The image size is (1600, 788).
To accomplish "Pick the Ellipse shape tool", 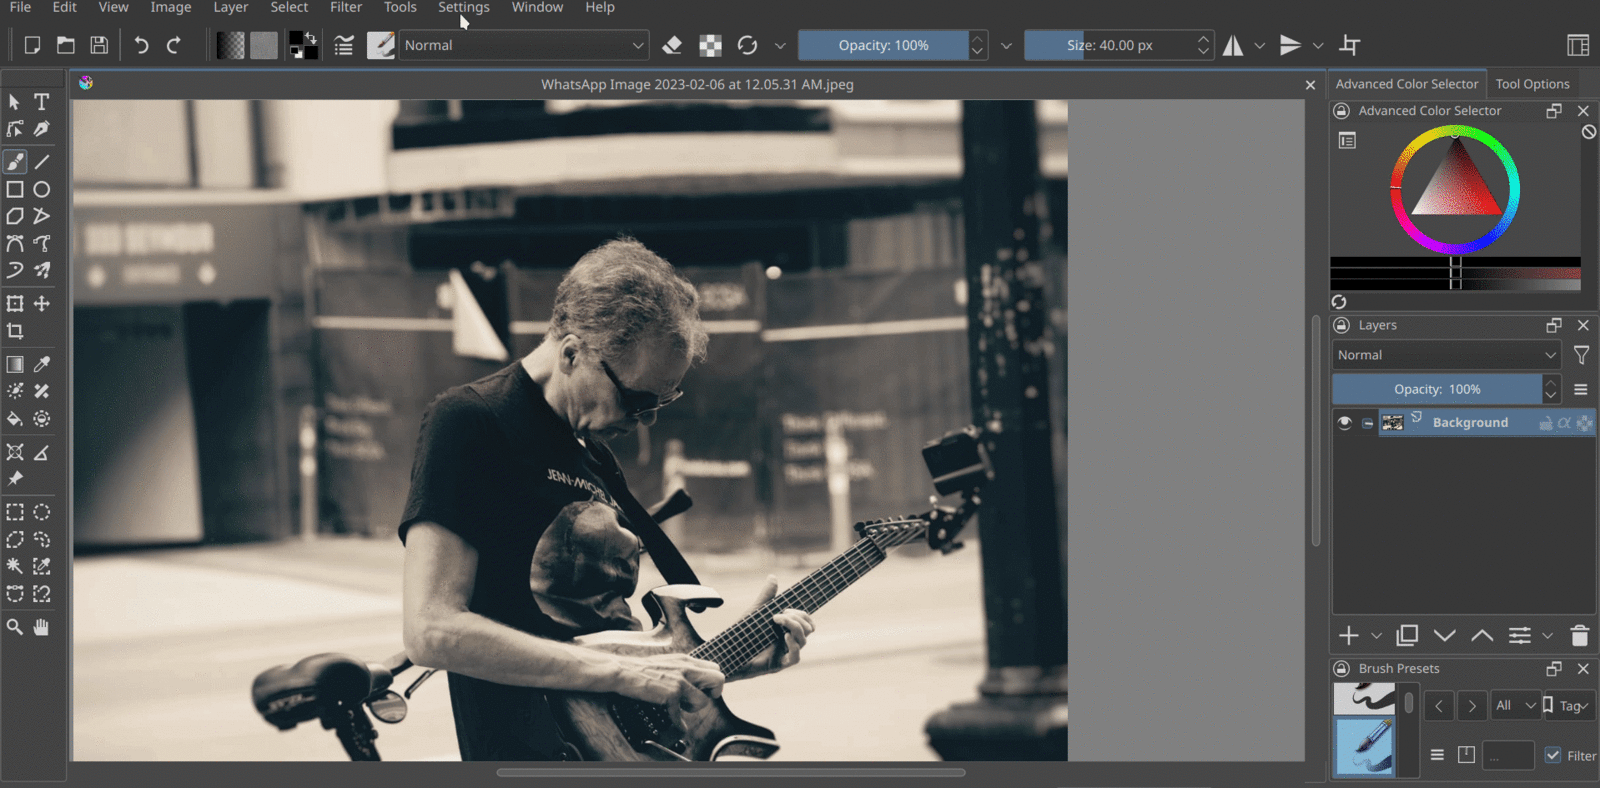I will click(x=42, y=189).
